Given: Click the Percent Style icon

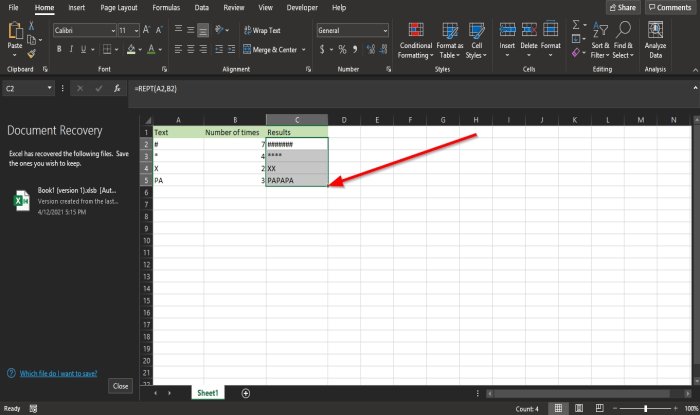Looking at the screenshot, I should [x=341, y=49].
